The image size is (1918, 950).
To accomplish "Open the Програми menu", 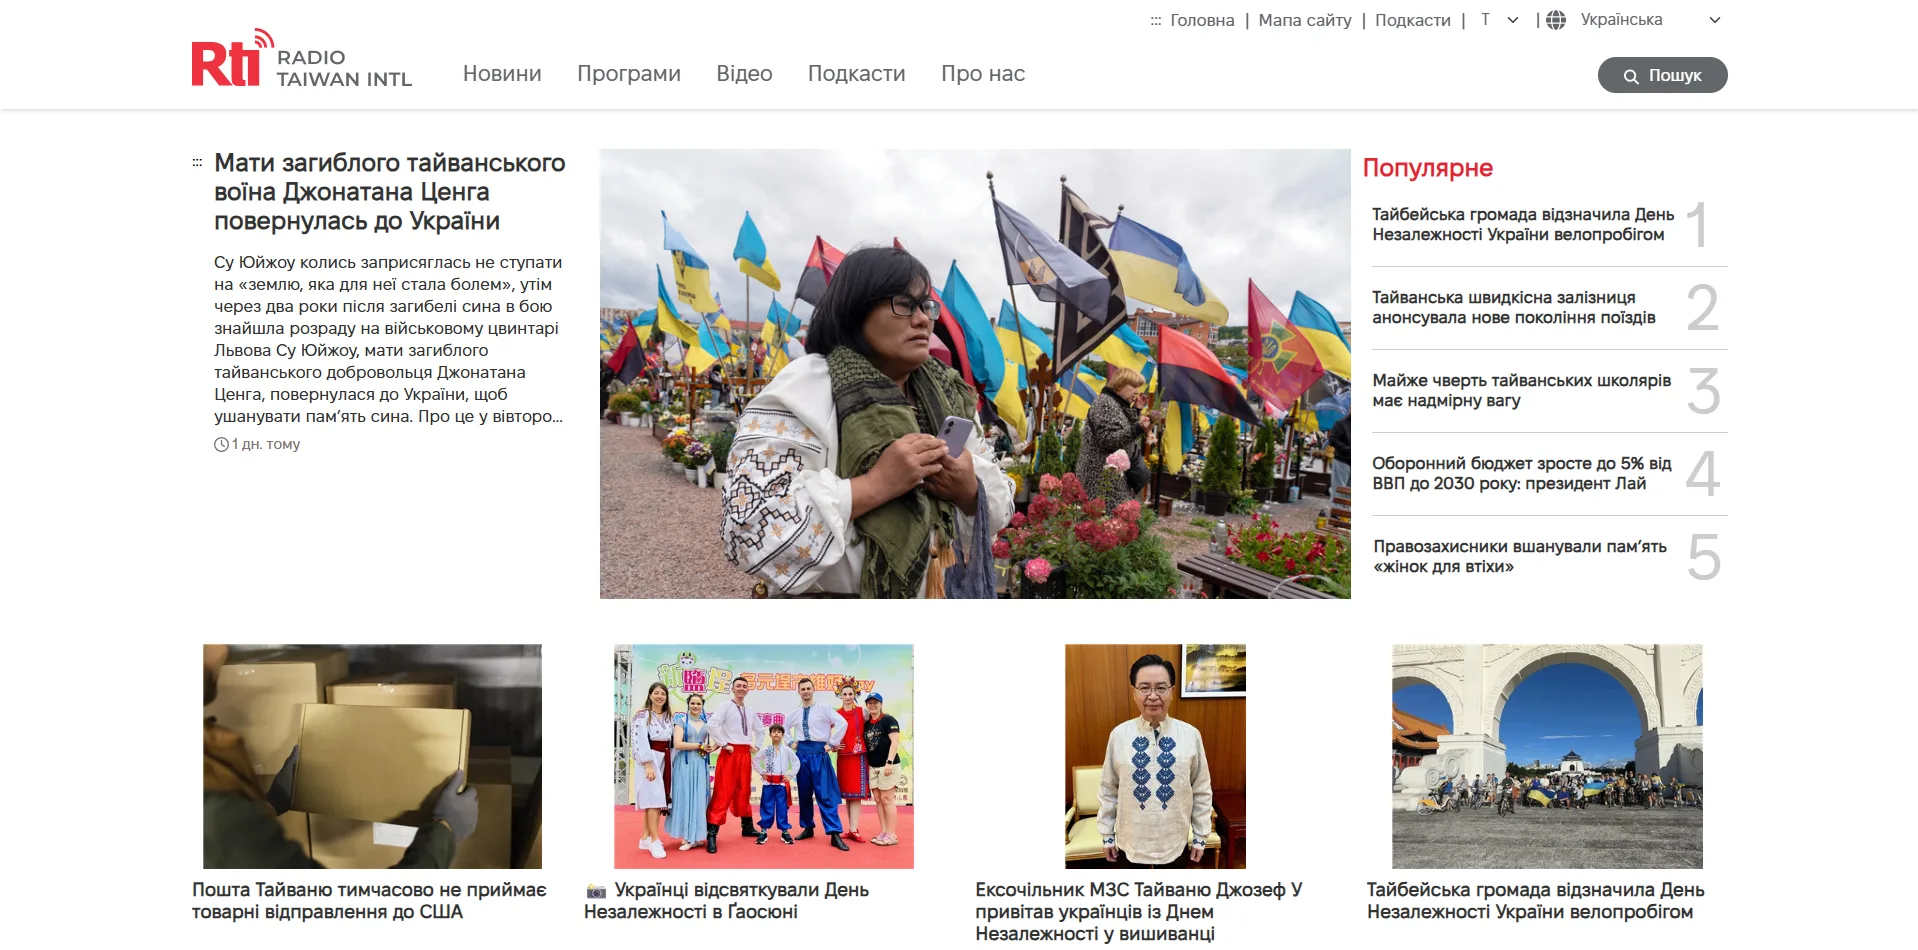I will point(628,74).
